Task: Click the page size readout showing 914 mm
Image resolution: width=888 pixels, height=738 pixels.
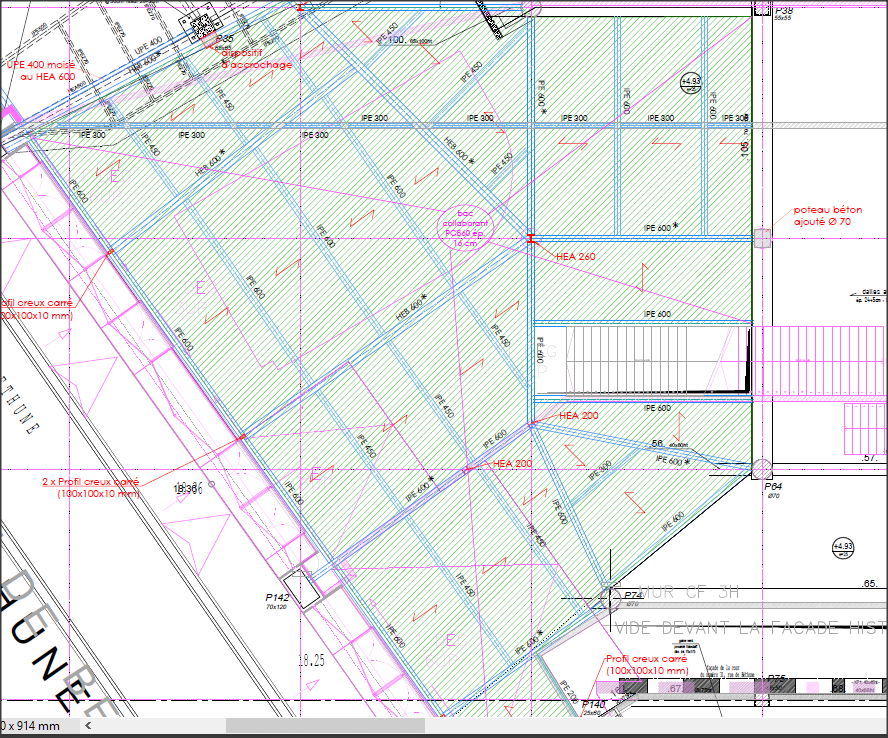Action: [30, 726]
